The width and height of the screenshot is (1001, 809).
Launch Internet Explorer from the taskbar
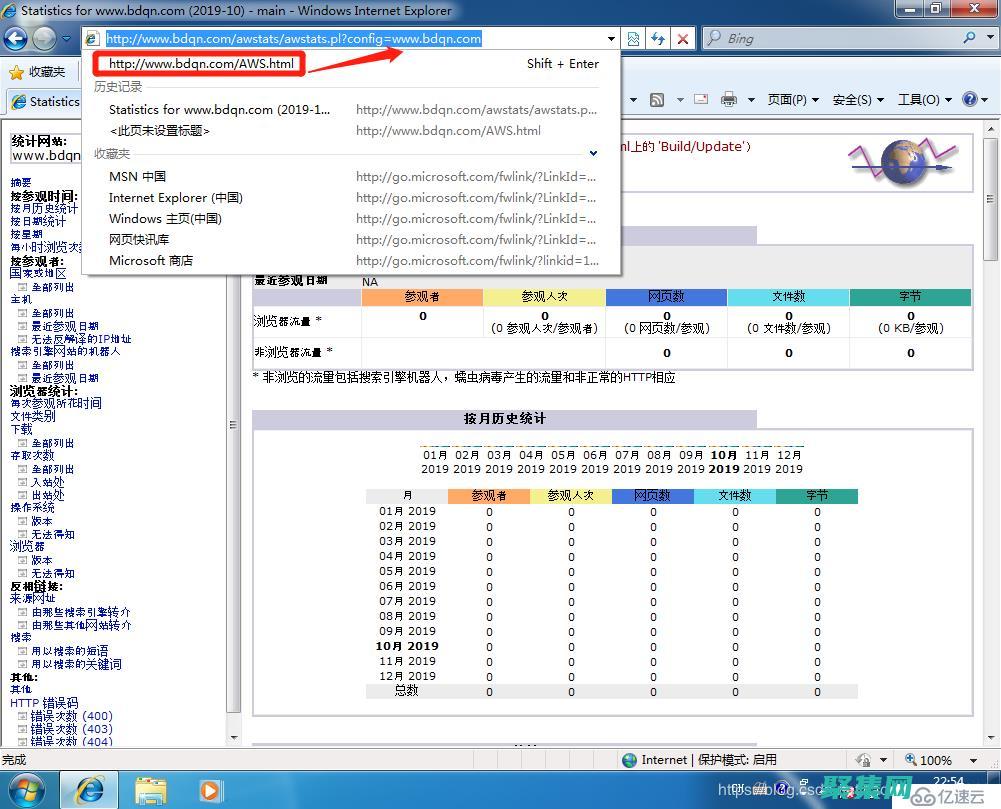pyautogui.click(x=91, y=790)
